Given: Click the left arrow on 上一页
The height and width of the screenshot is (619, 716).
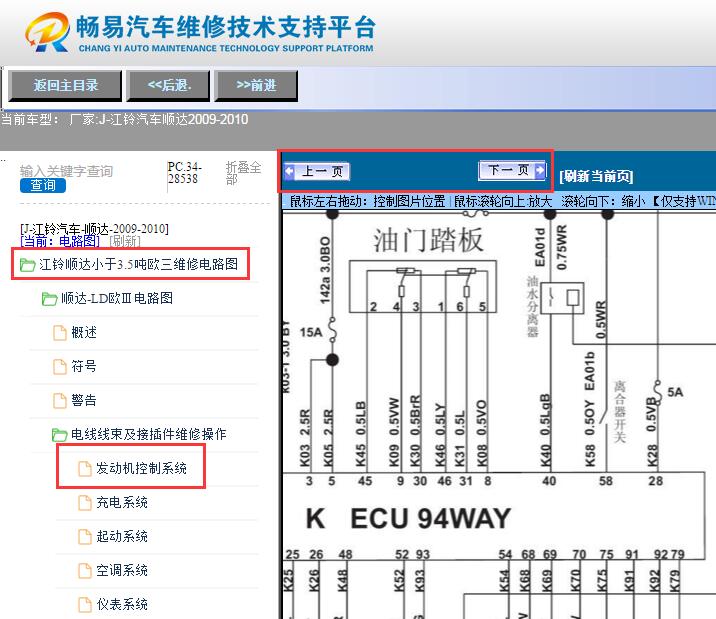Looking at the screenshot, I should (x=289, y=172).
